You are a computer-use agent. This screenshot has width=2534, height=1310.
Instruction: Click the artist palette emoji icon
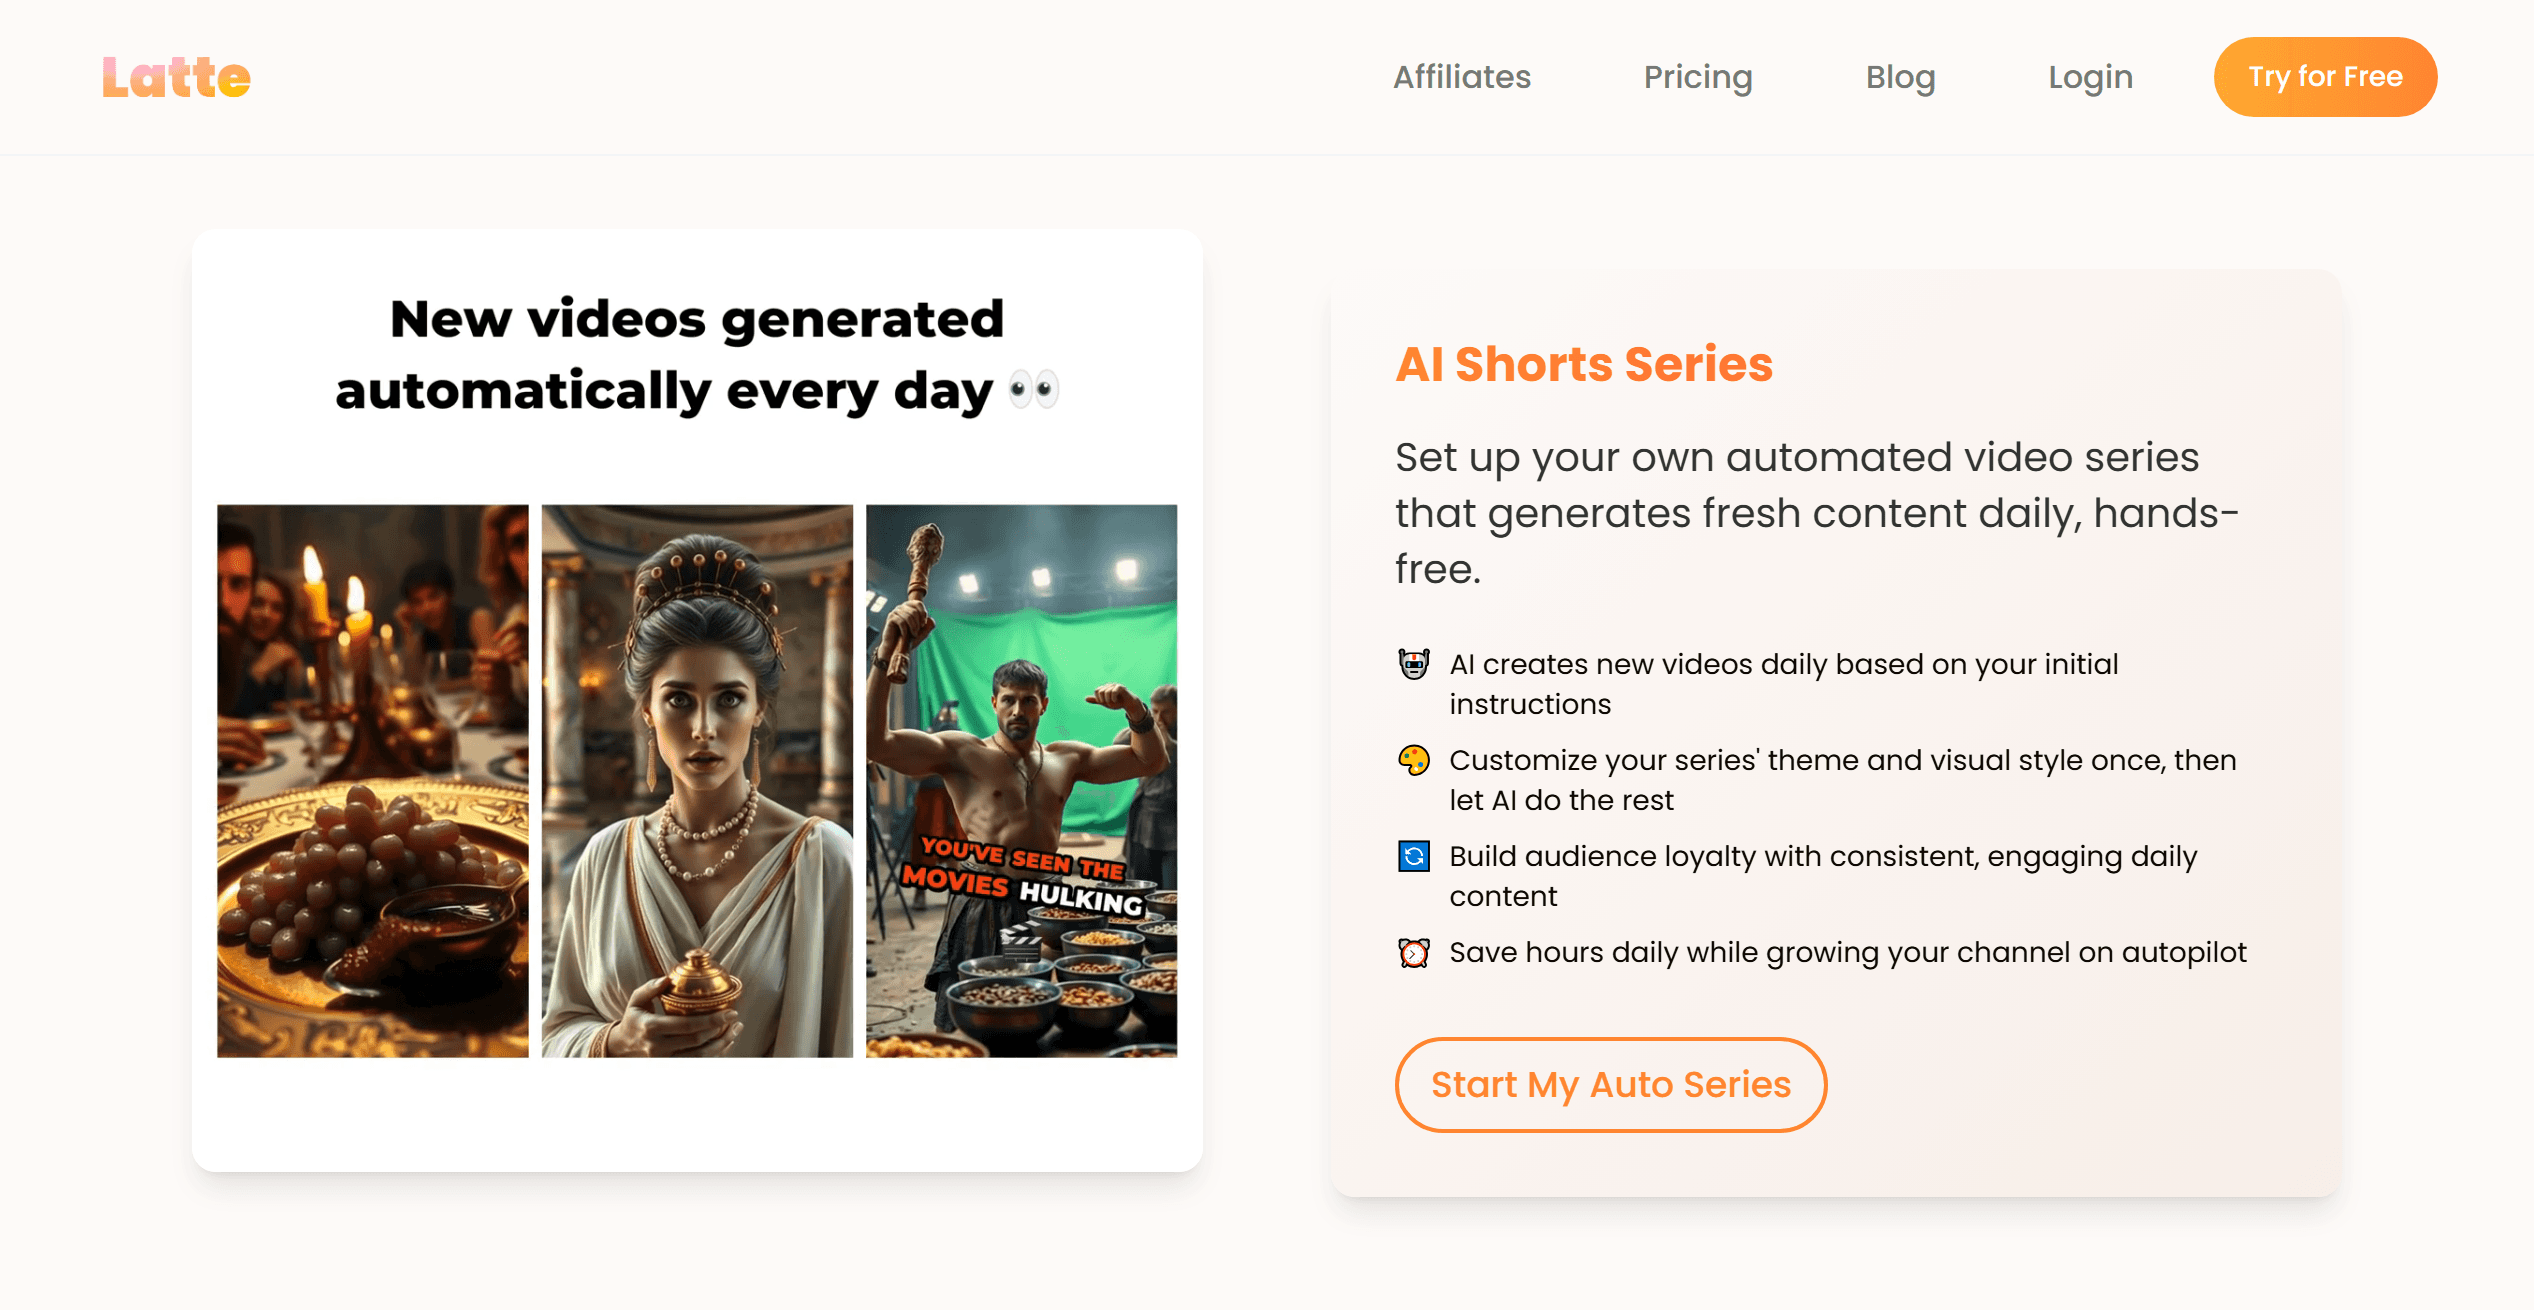[x=1413, y=760]
